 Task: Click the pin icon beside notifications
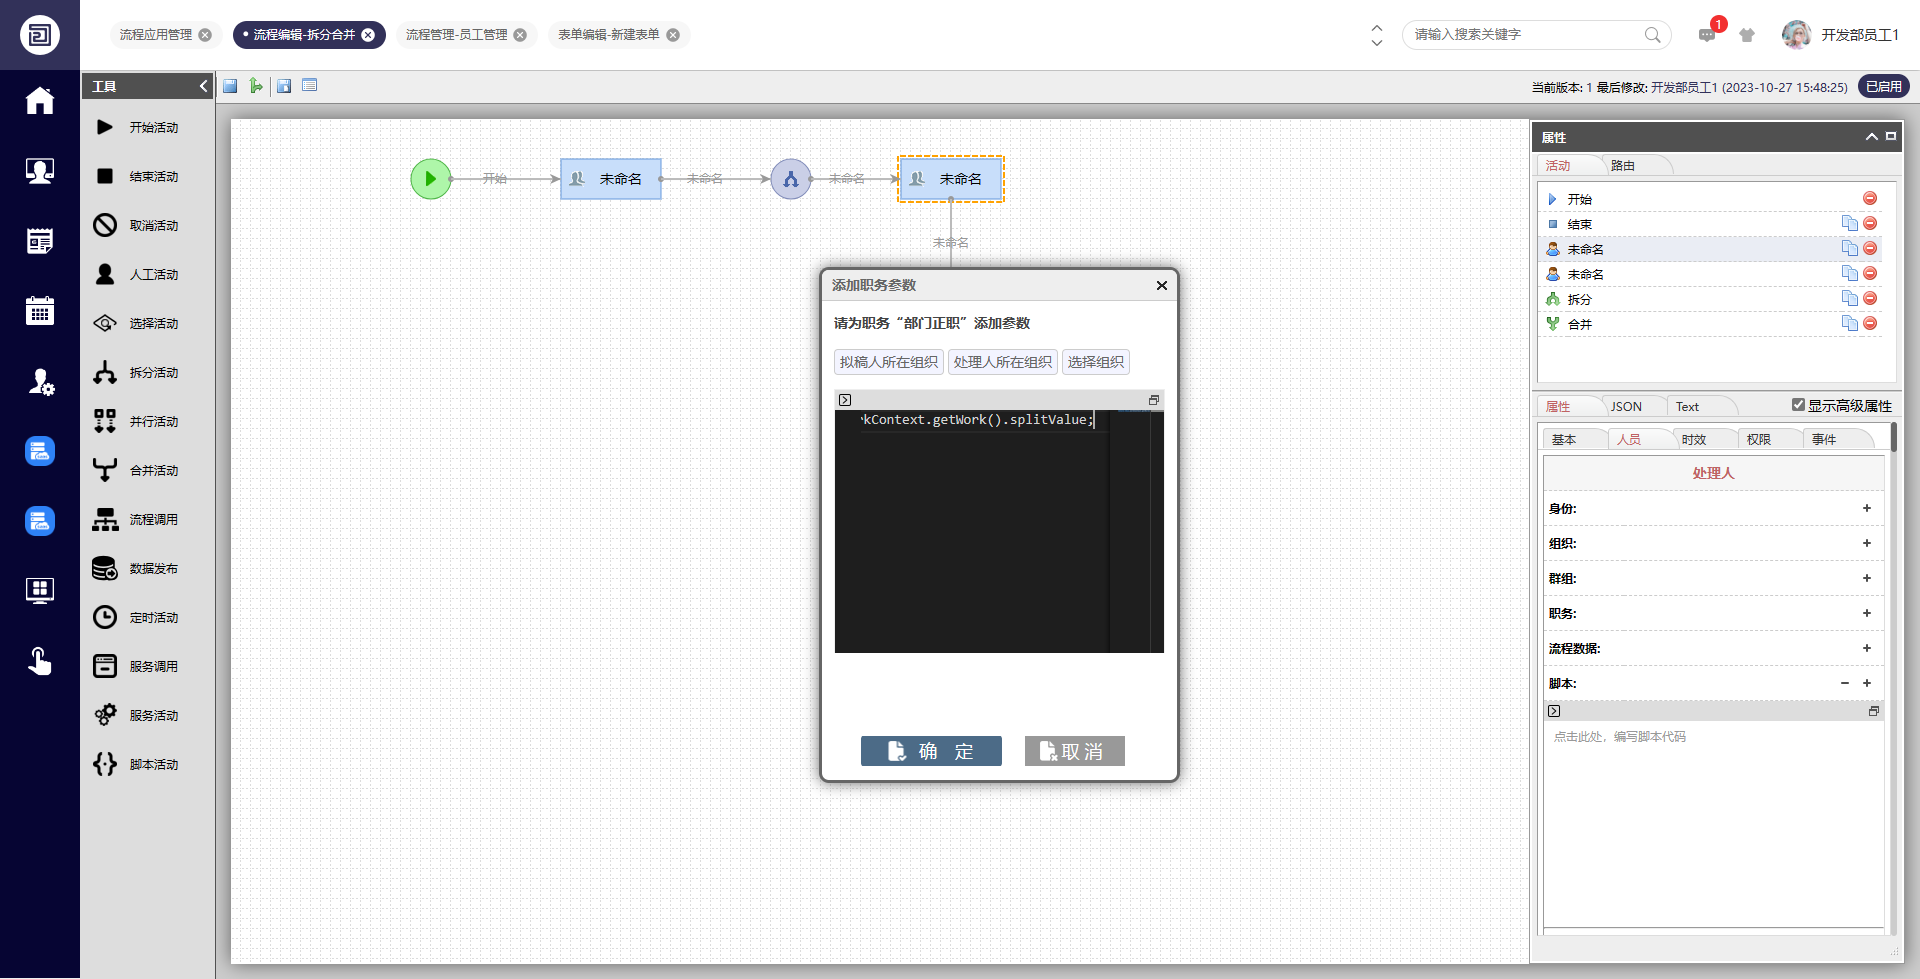click(x=1747, y=35)
